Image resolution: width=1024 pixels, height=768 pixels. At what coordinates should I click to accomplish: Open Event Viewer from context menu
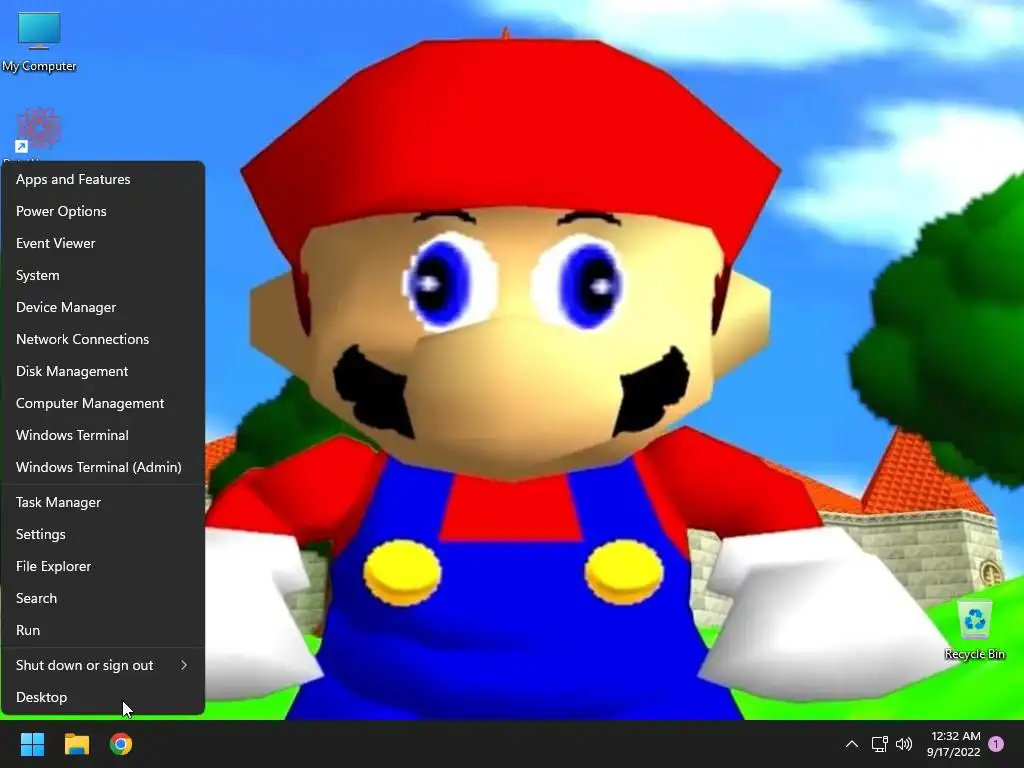click(x=103, y=243)
